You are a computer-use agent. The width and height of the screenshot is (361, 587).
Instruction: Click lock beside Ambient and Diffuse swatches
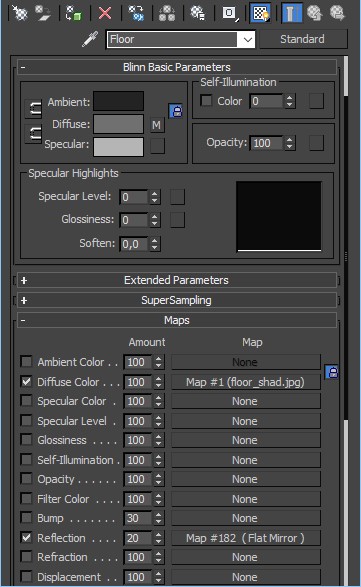click(176, 111)
